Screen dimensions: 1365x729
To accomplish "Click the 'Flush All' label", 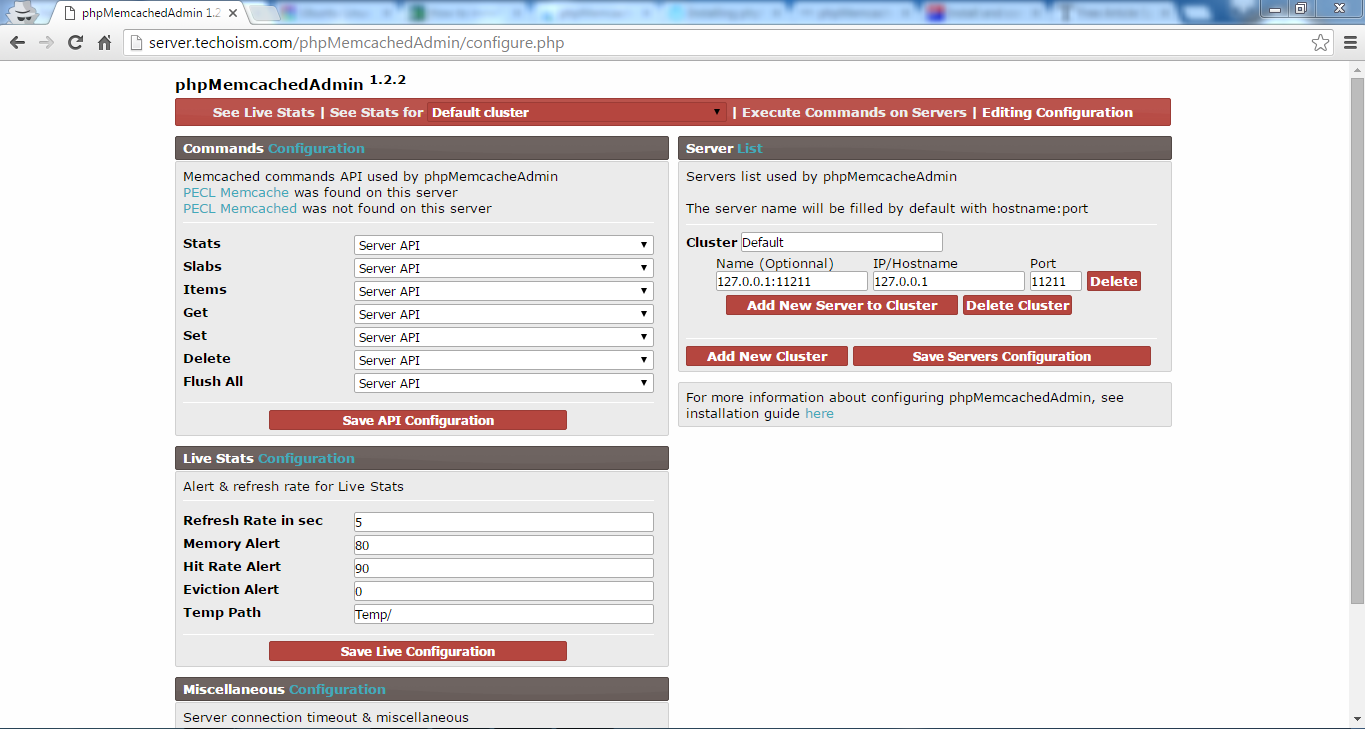I will (213, 381).
